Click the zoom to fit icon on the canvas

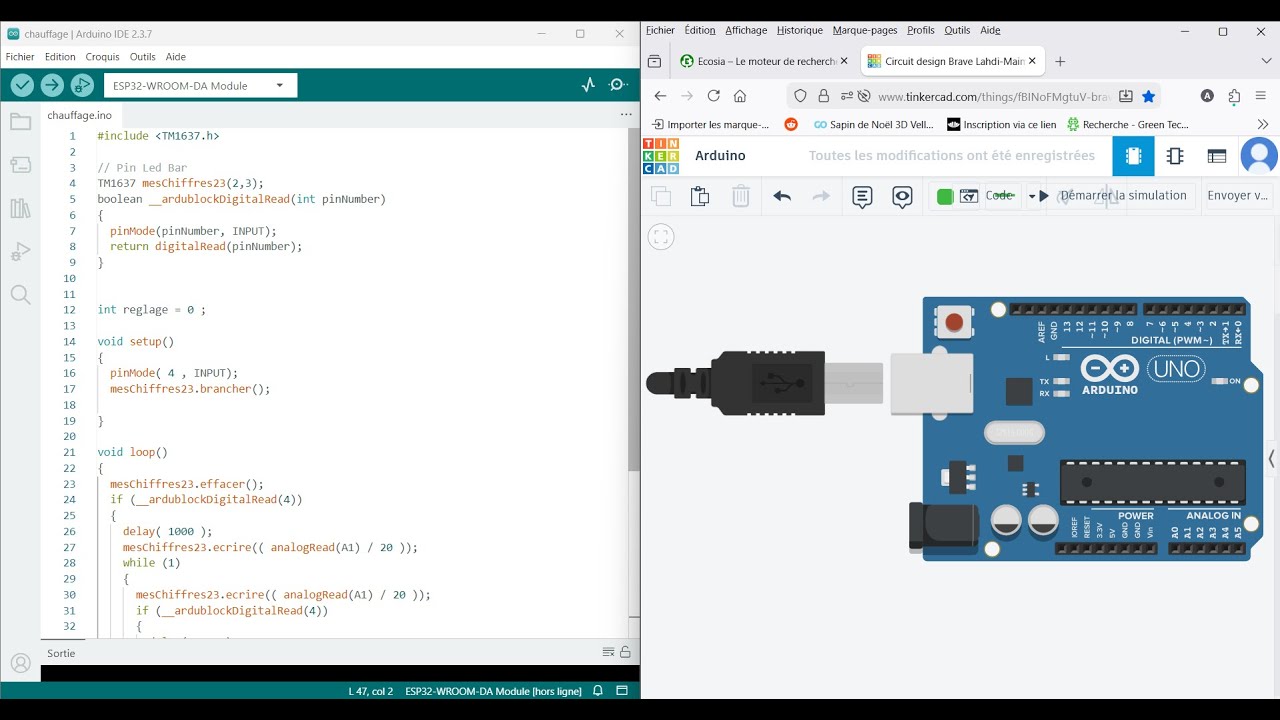coord(660,237)
